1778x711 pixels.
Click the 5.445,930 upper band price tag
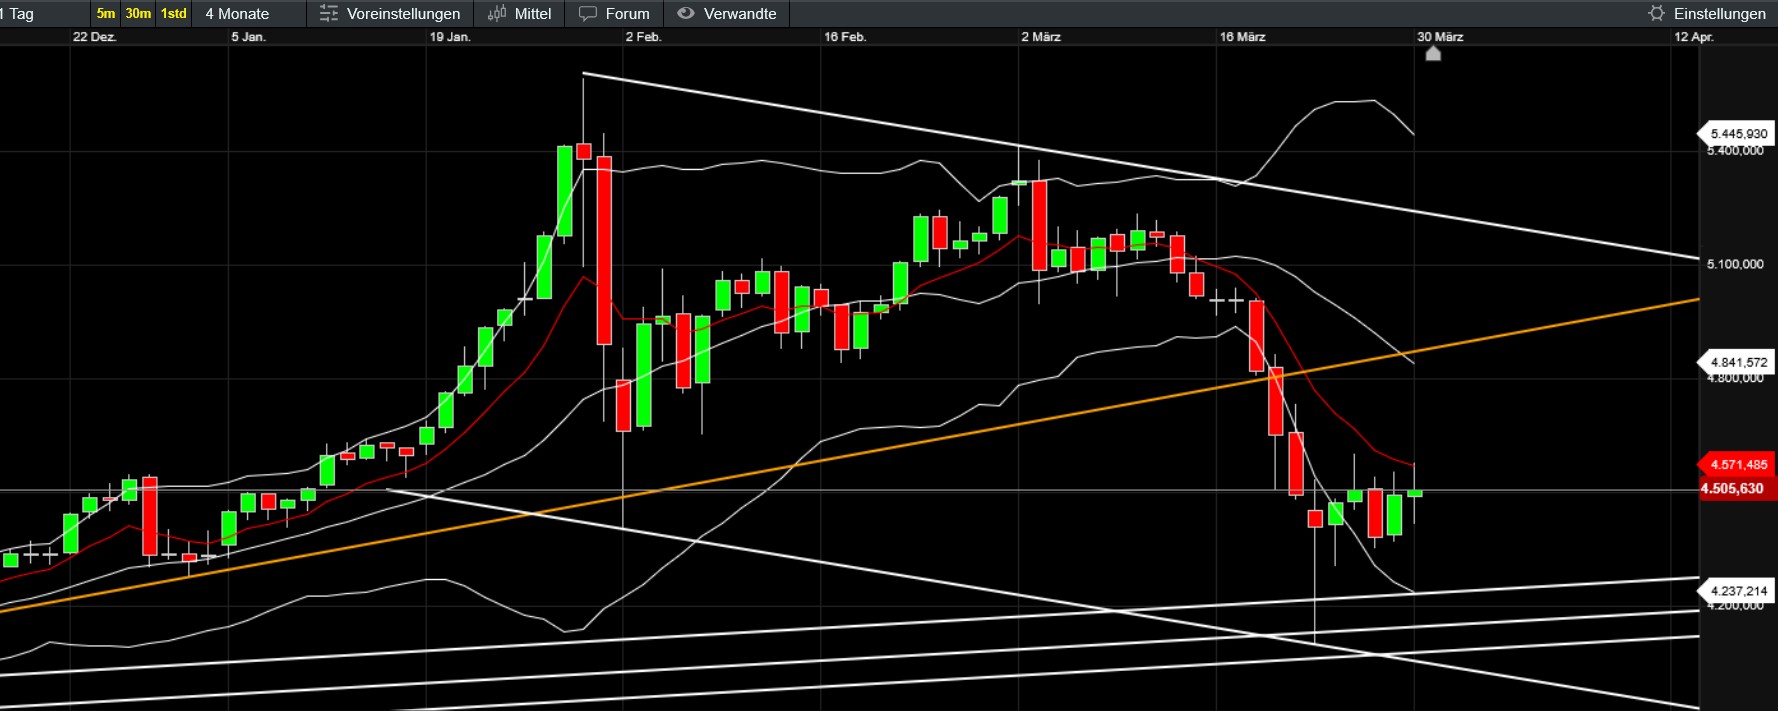coord(1738,134)
